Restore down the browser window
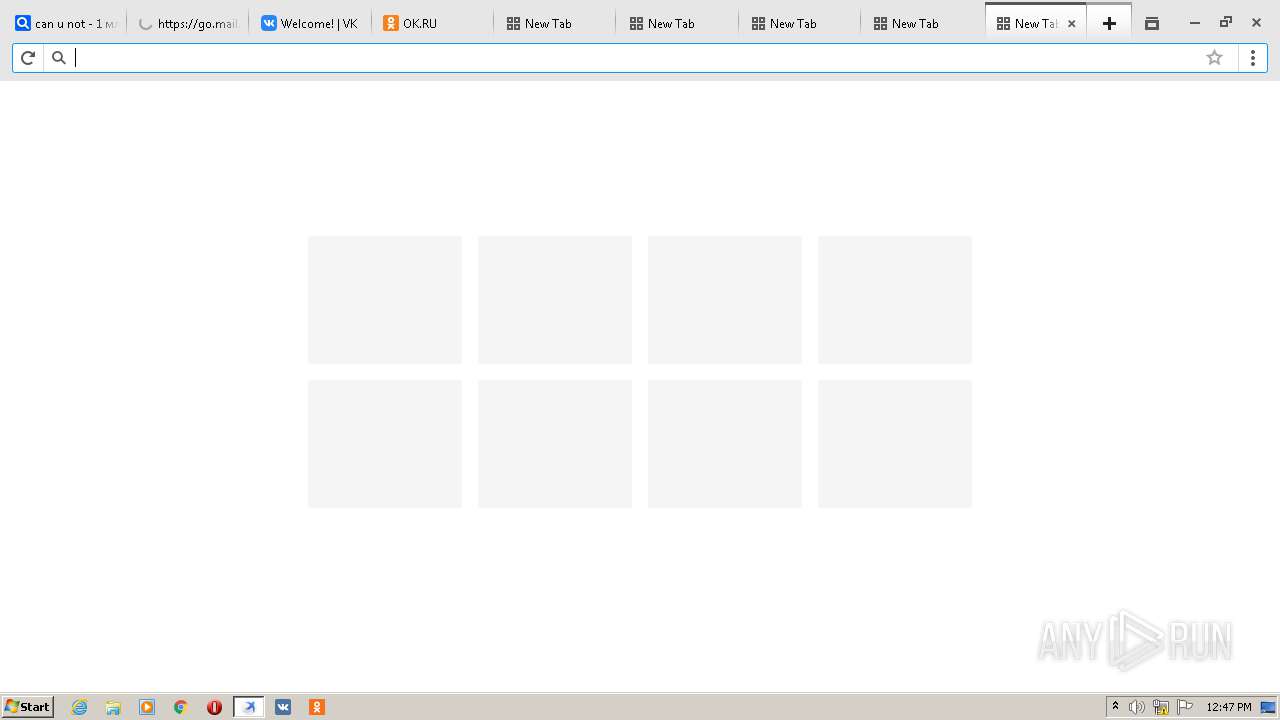 tap(1225, 23)
